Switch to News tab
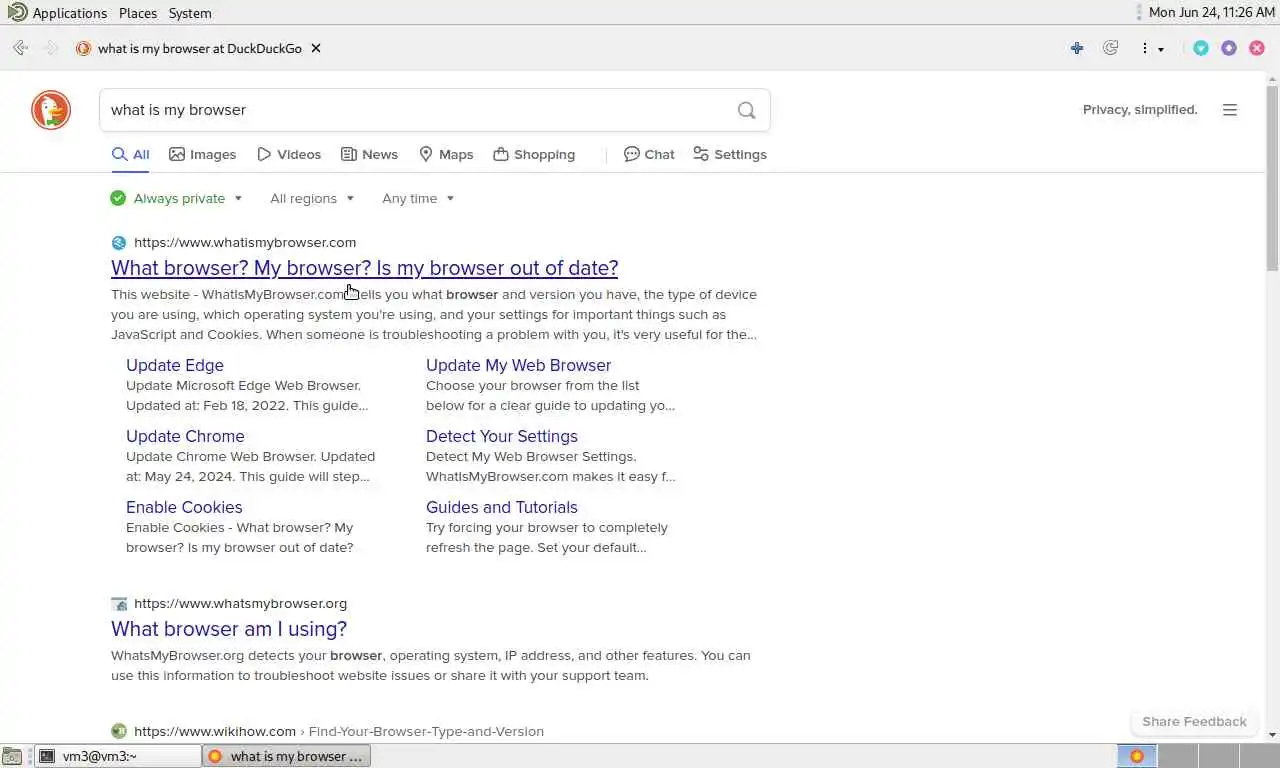 369,154
